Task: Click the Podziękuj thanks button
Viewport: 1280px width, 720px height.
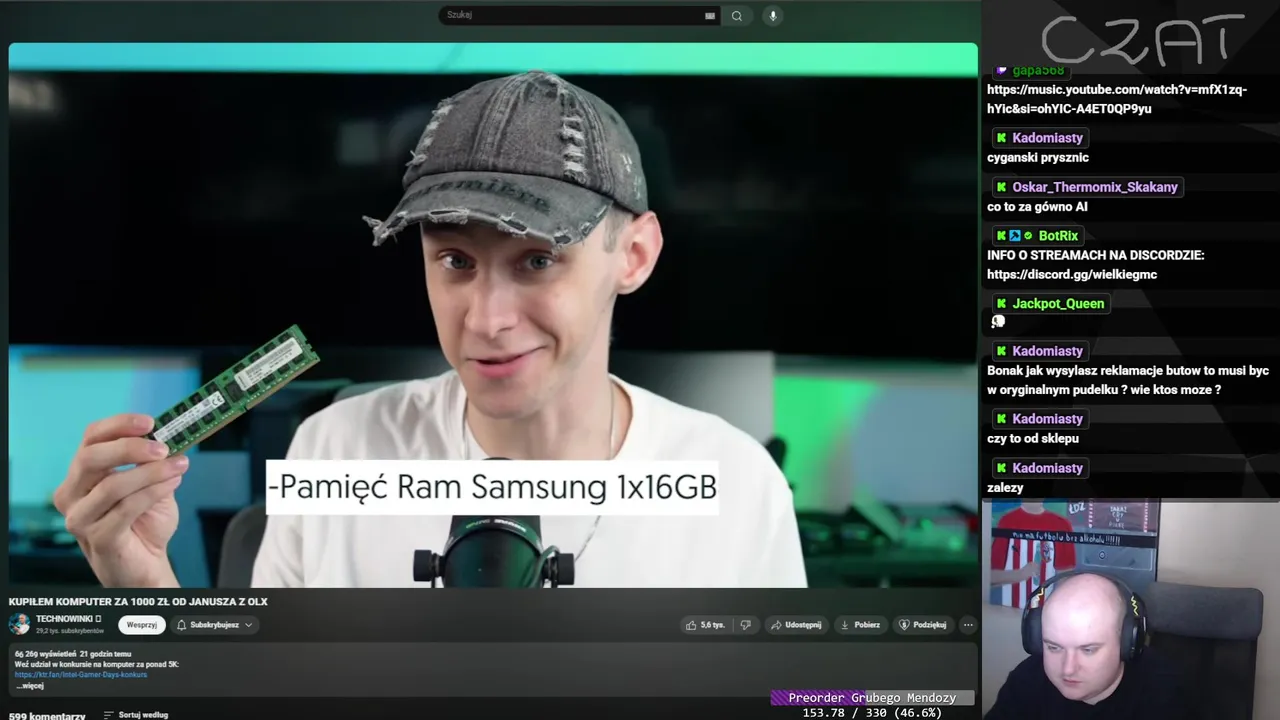Action: [922, 625]
